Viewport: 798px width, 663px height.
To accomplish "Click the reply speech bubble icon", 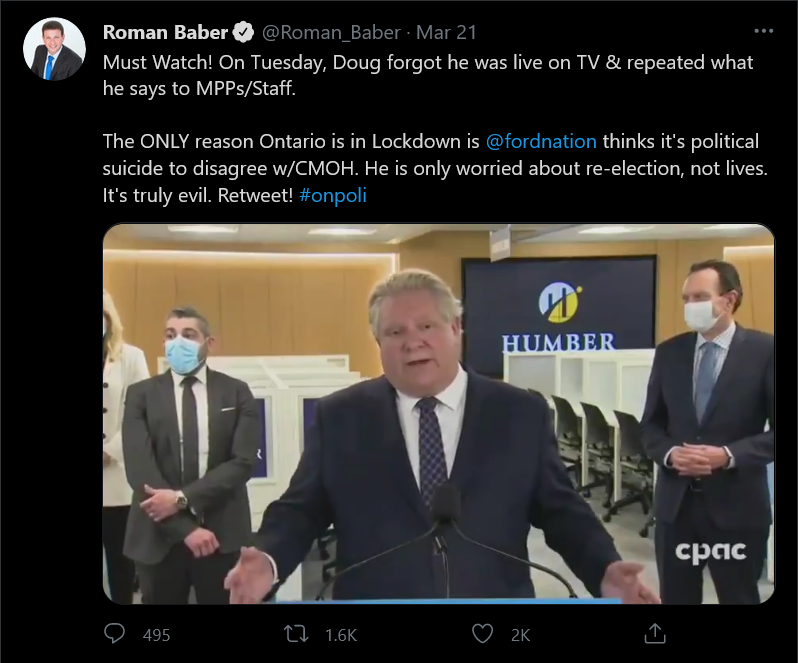I will pos(115,633).
